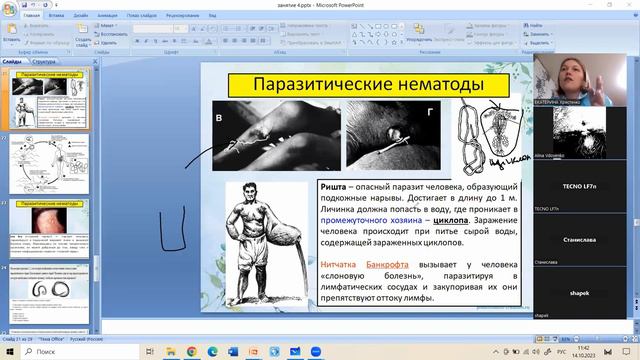Open Microsoft Edge from the taskbar
The width and height of the screenshot is (640, 360).
[212, 351]
